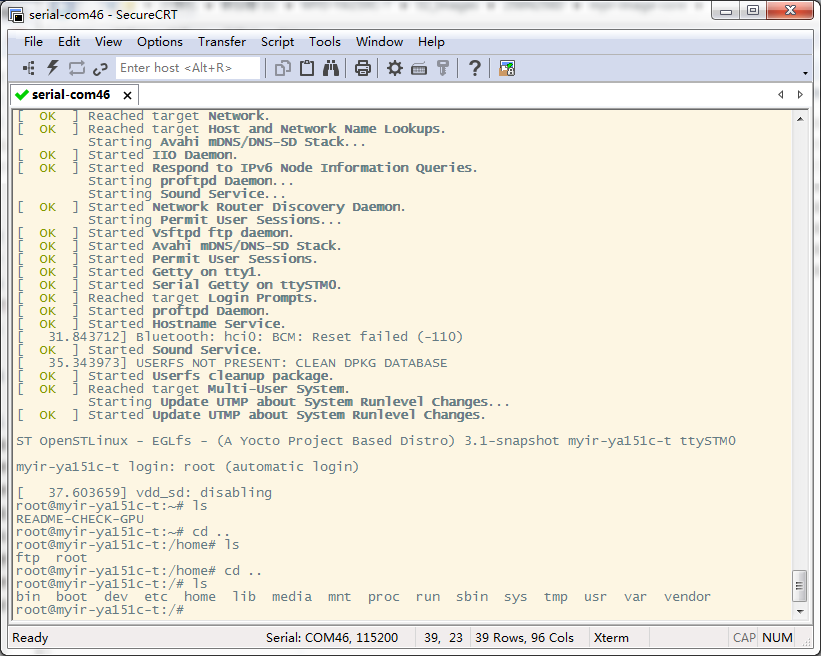Image resolution: width=821 pixels, height=656 pixels.
Task: Click the Copy icon in toolbar
Action: (283, 68)
